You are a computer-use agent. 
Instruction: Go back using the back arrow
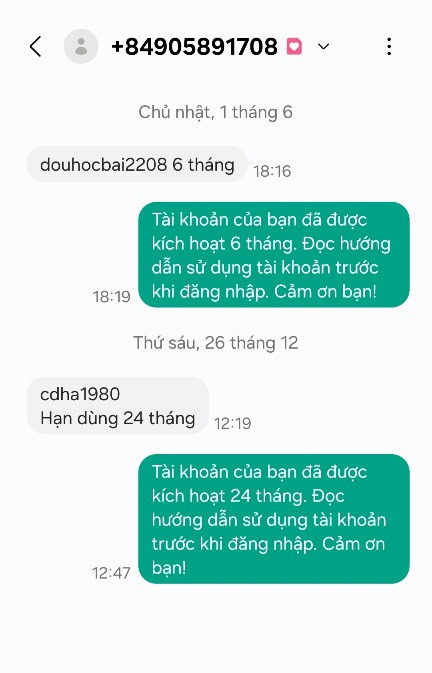(36, 46)
